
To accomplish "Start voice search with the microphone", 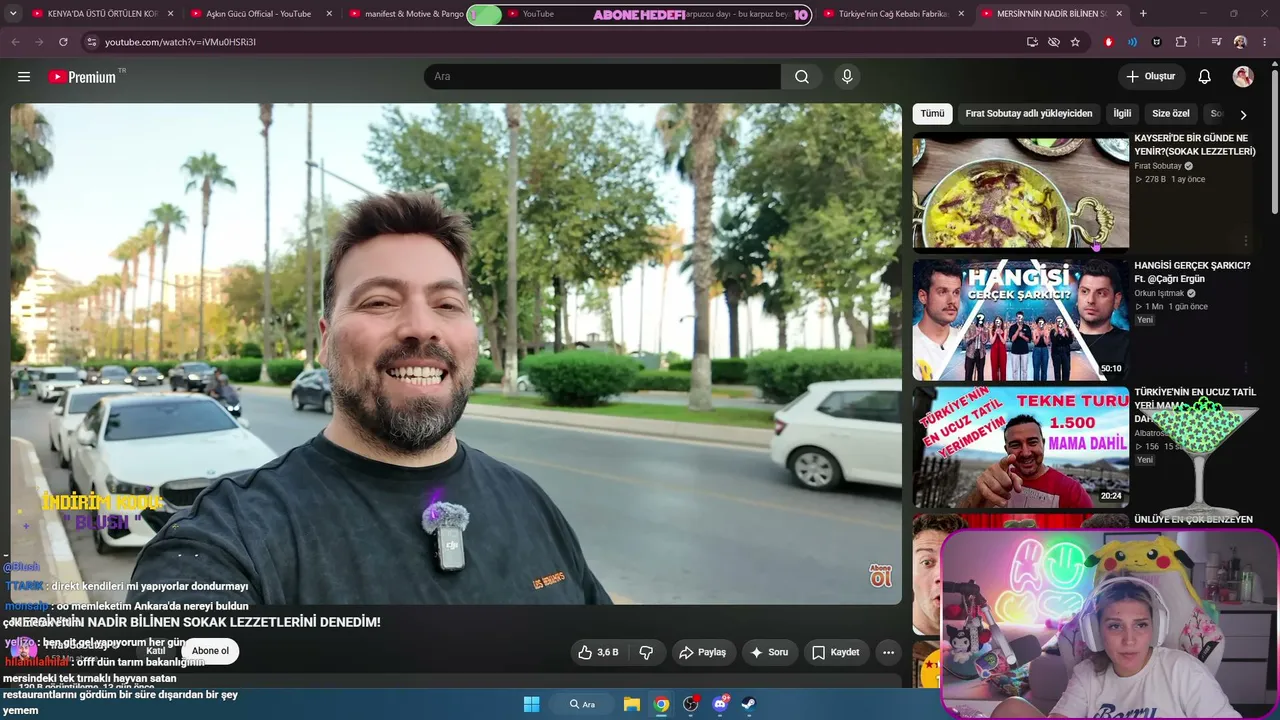I will tap(847, 77).
